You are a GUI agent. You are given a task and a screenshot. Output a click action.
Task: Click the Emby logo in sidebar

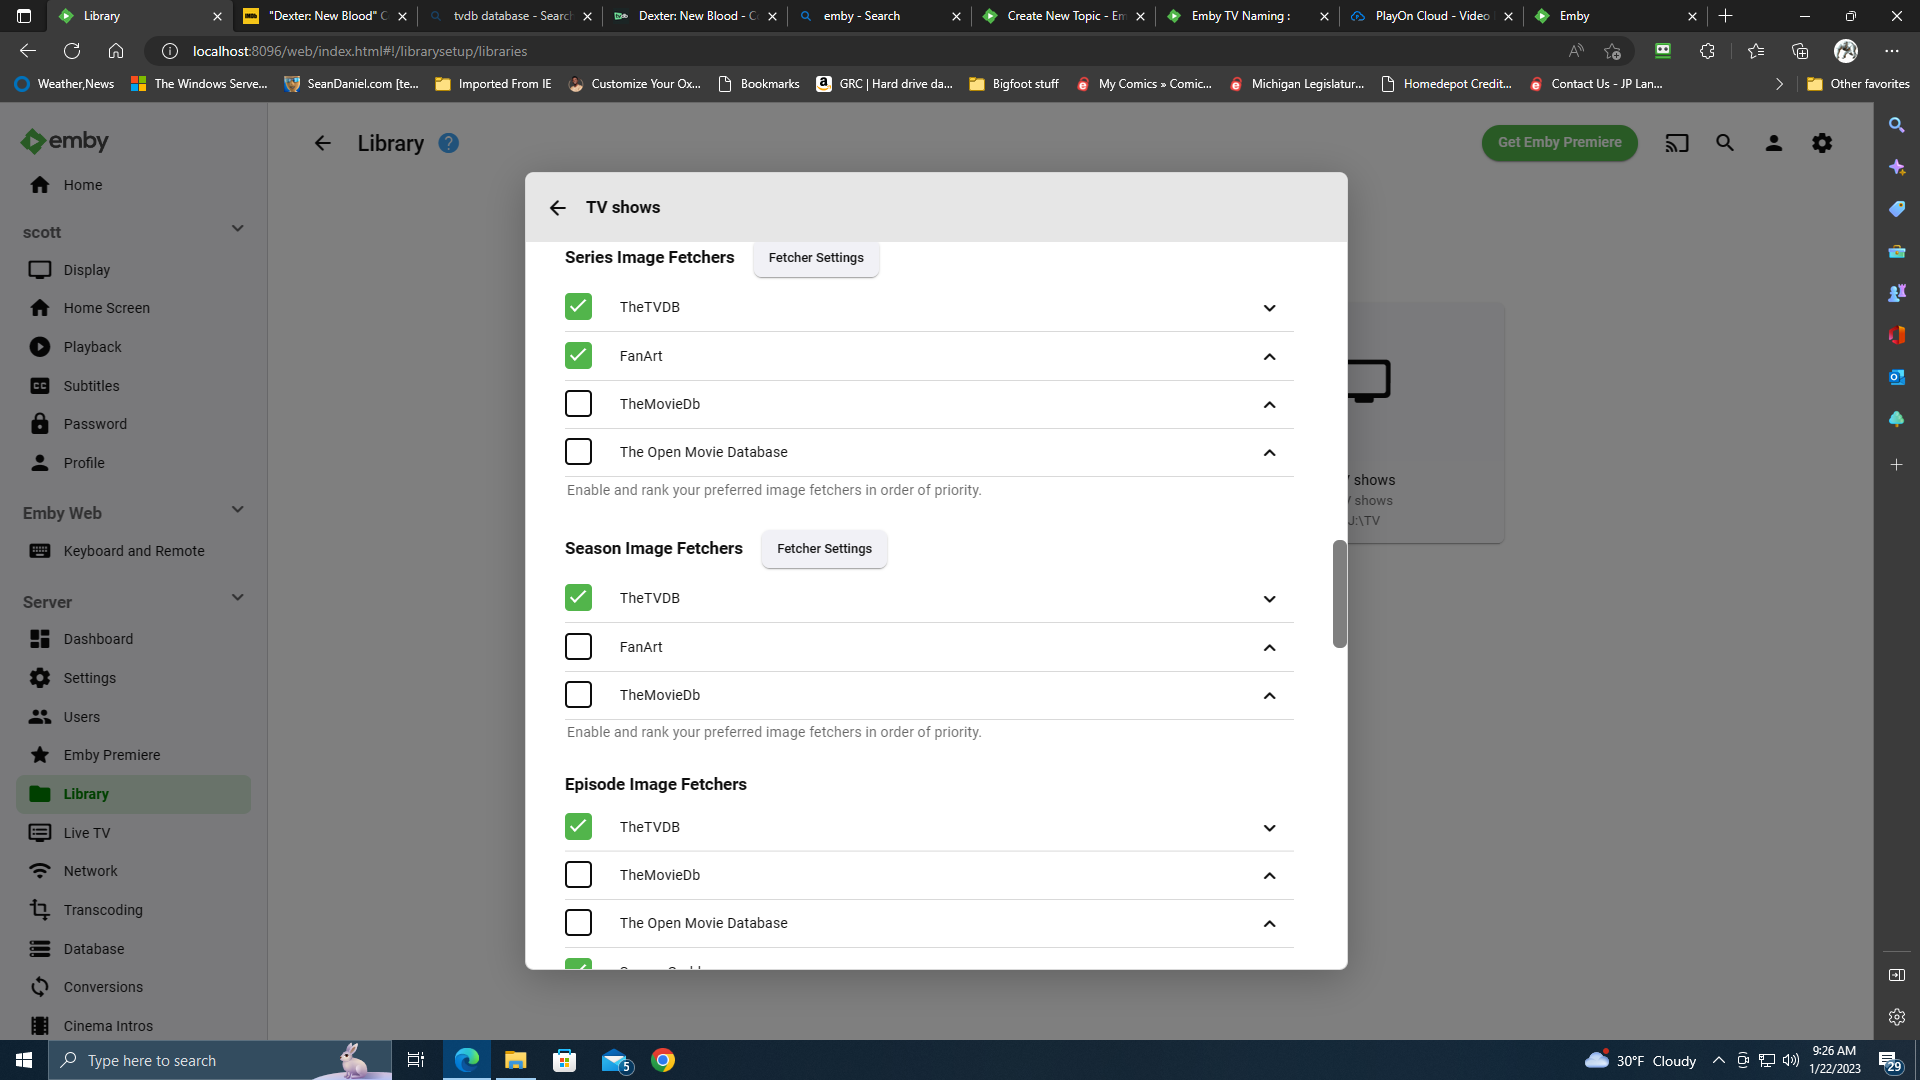[x=64, y=141]
